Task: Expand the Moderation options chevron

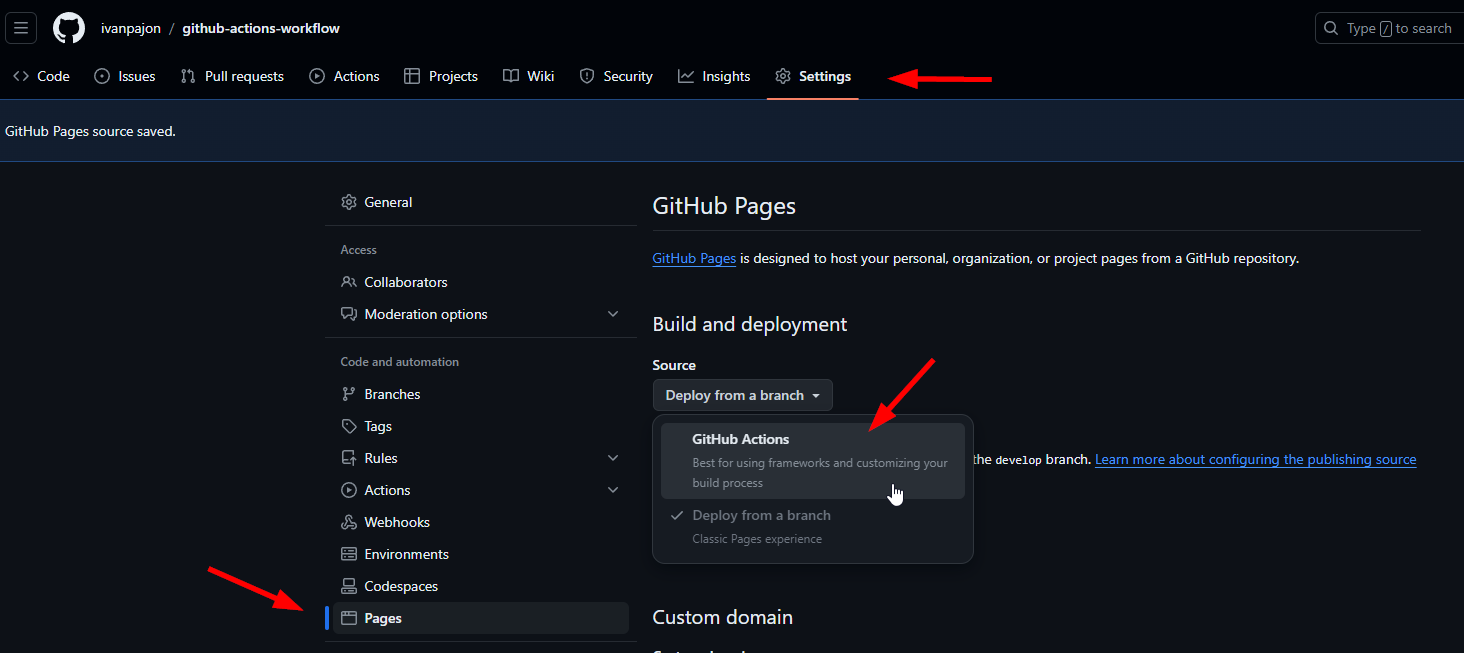Action: 613,314
